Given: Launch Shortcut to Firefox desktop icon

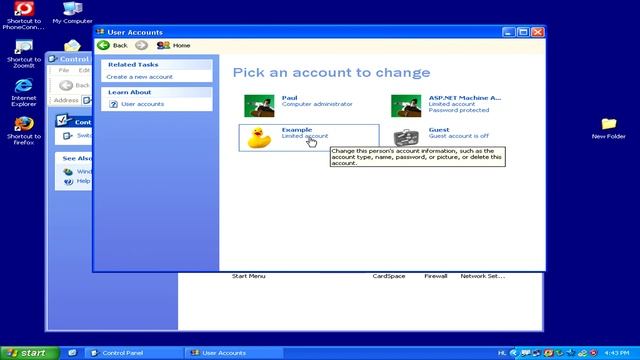Looking at the screenshot, I should [24, 131].
